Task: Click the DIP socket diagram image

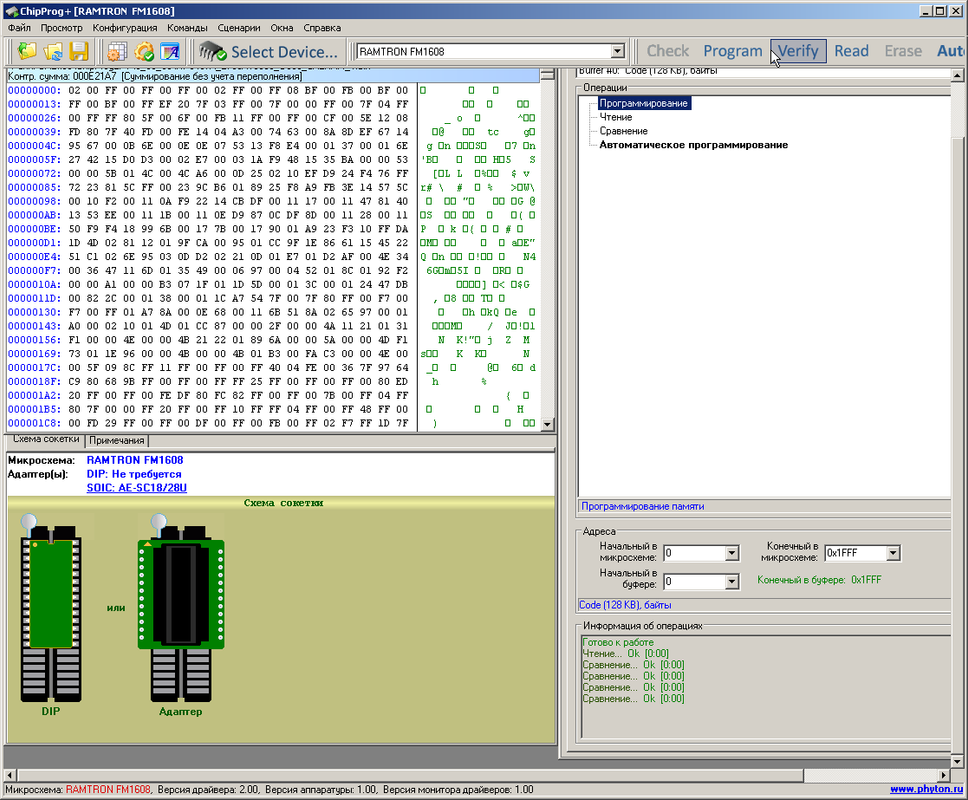Action: point(51,608)
